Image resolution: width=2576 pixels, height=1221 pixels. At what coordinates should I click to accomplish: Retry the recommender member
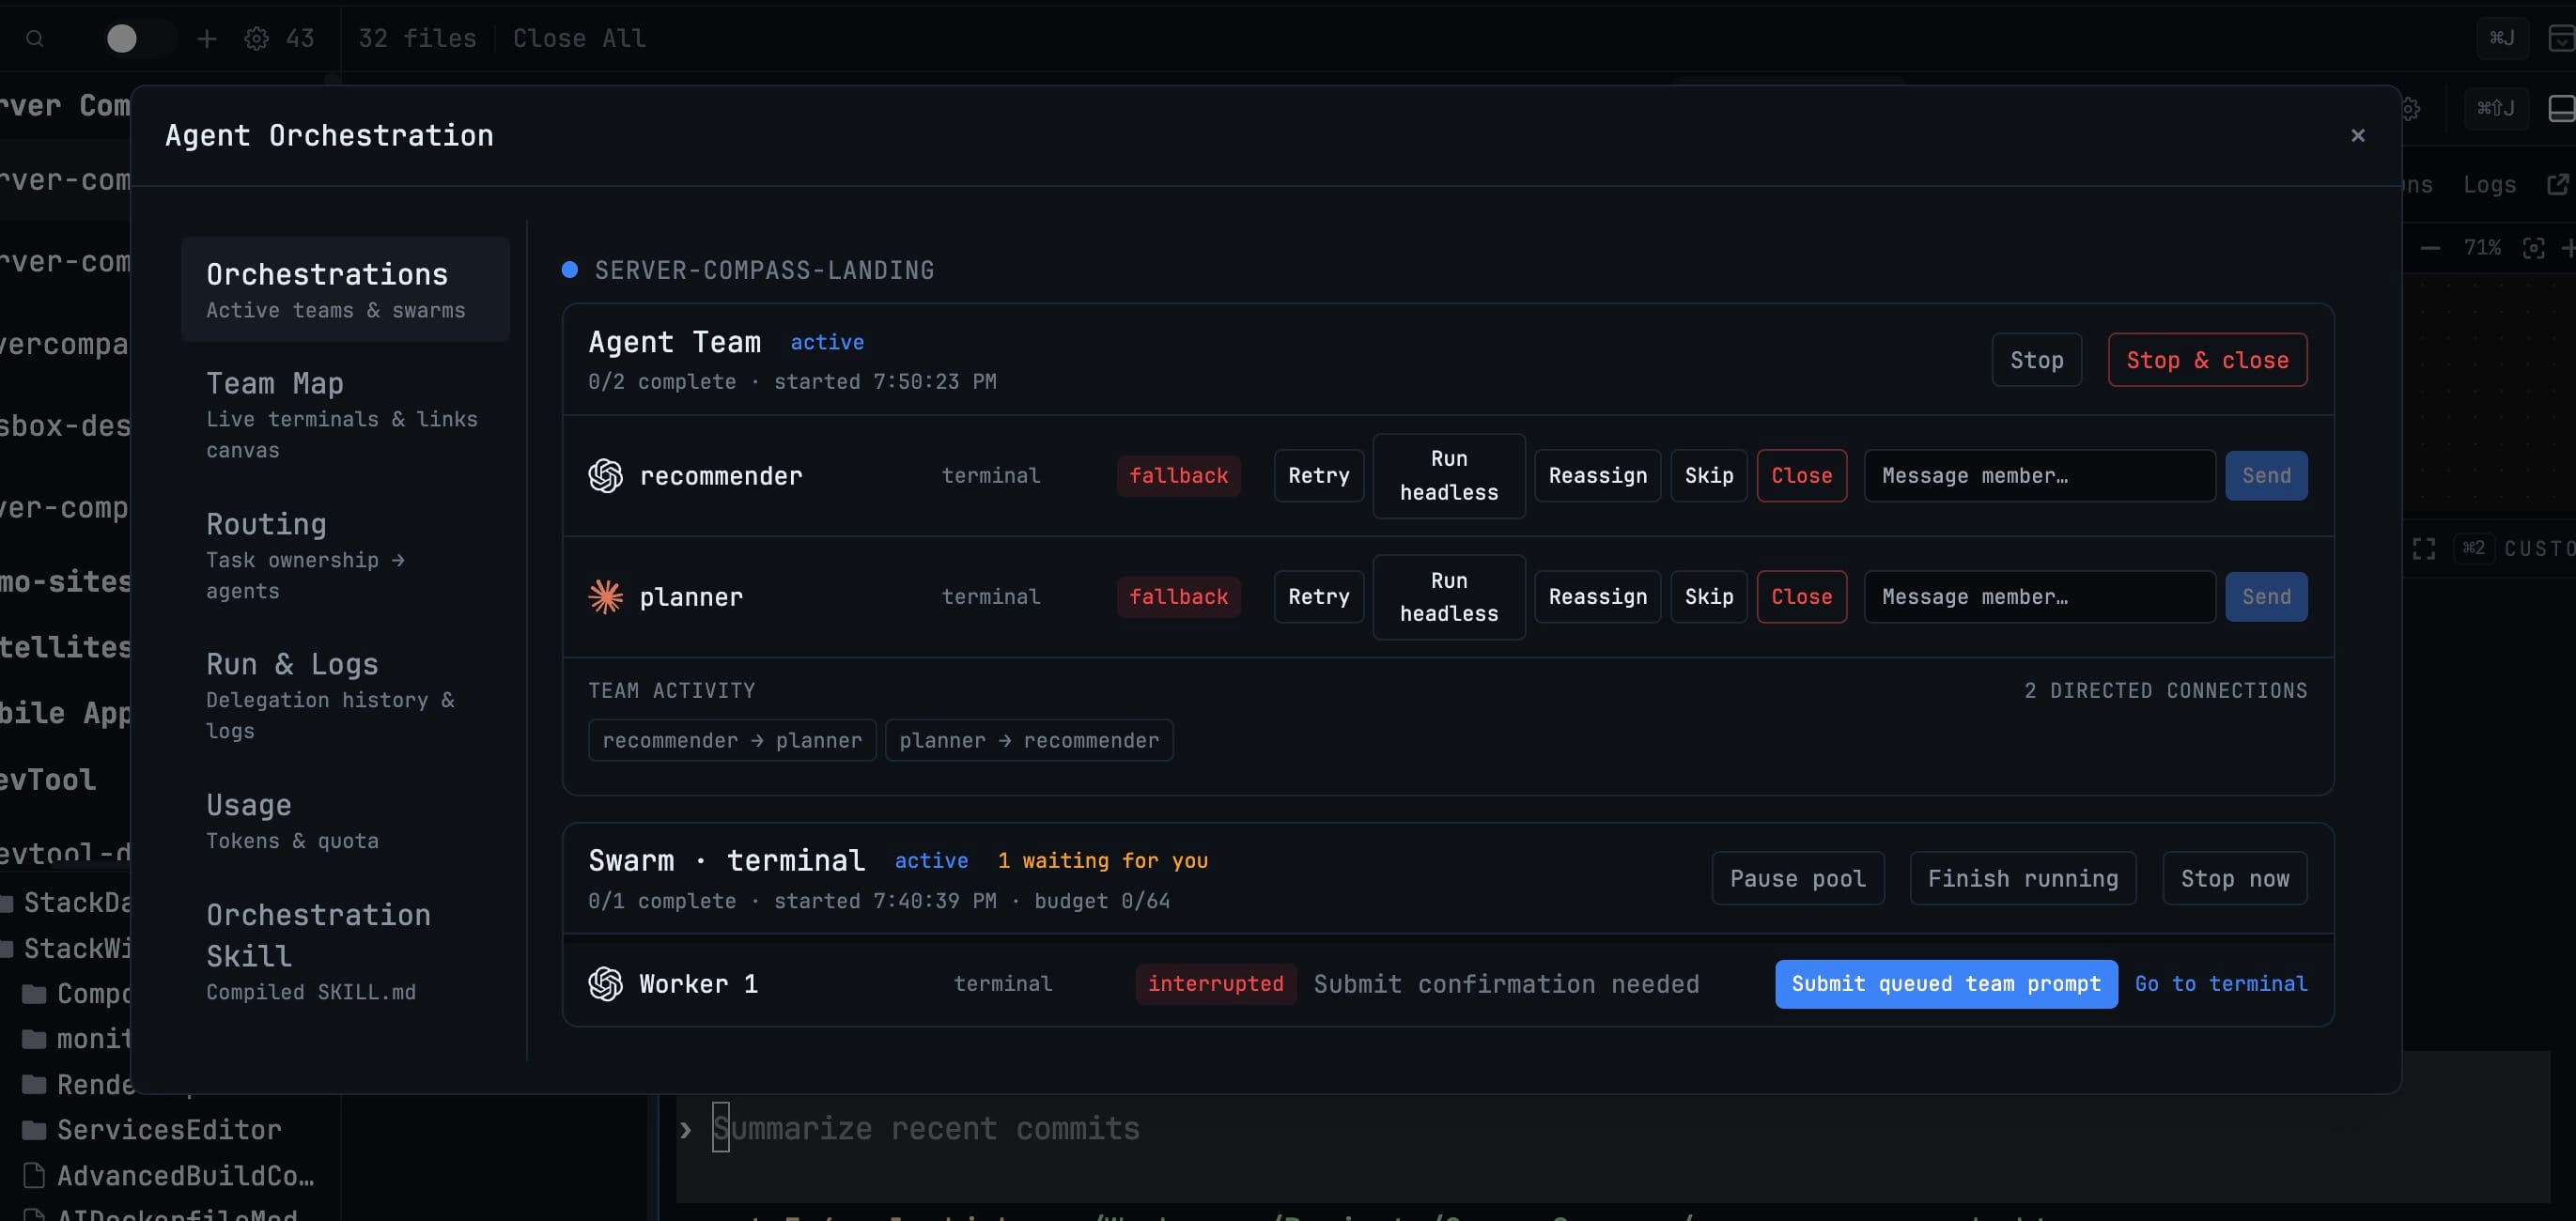point(1318,476)
